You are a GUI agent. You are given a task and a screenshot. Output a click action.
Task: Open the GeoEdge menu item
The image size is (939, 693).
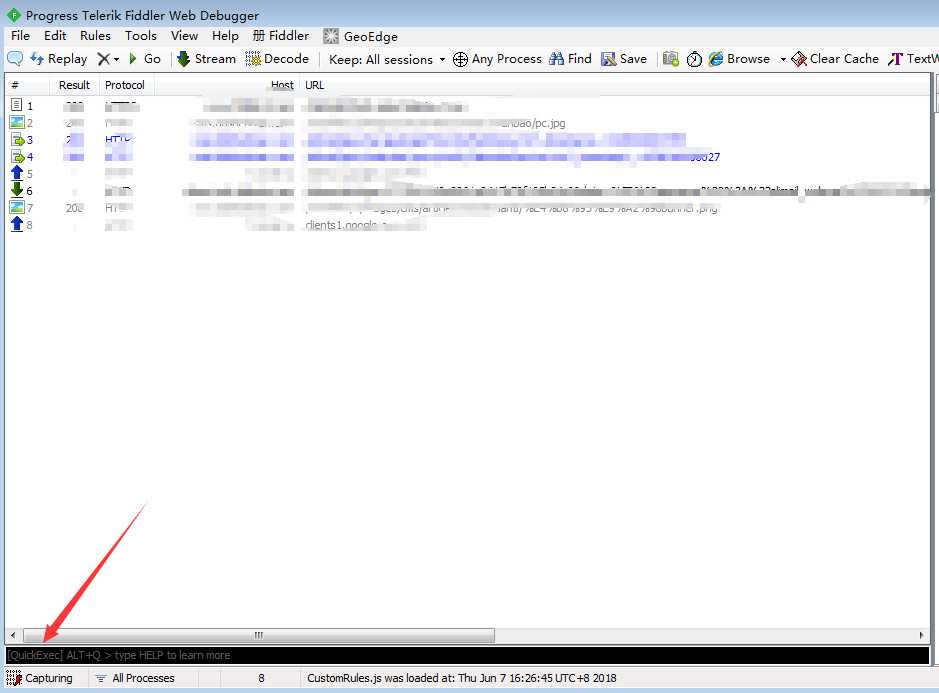point(361,37)
